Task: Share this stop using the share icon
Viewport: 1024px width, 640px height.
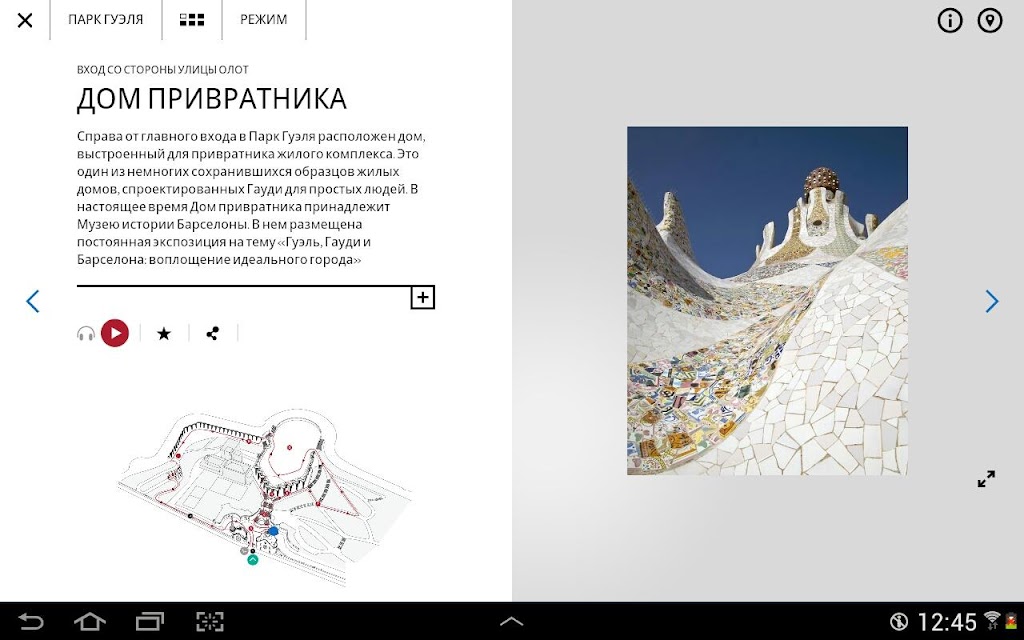Action: click(212, 334)
